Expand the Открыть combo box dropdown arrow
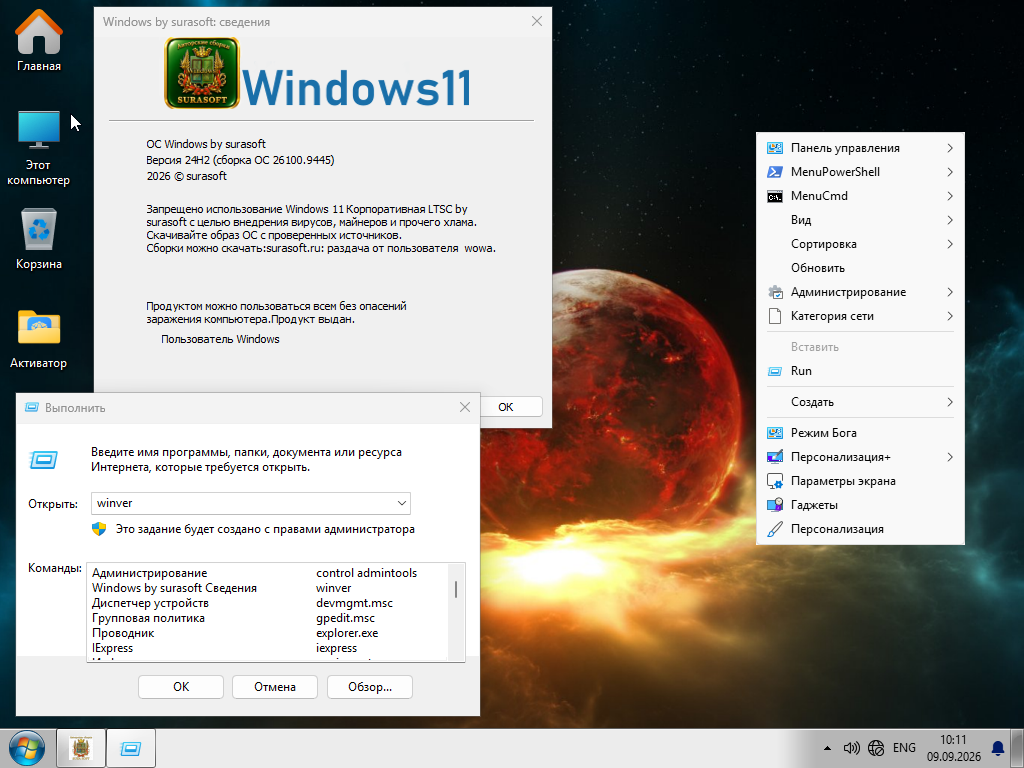 [x=402, y=504]
